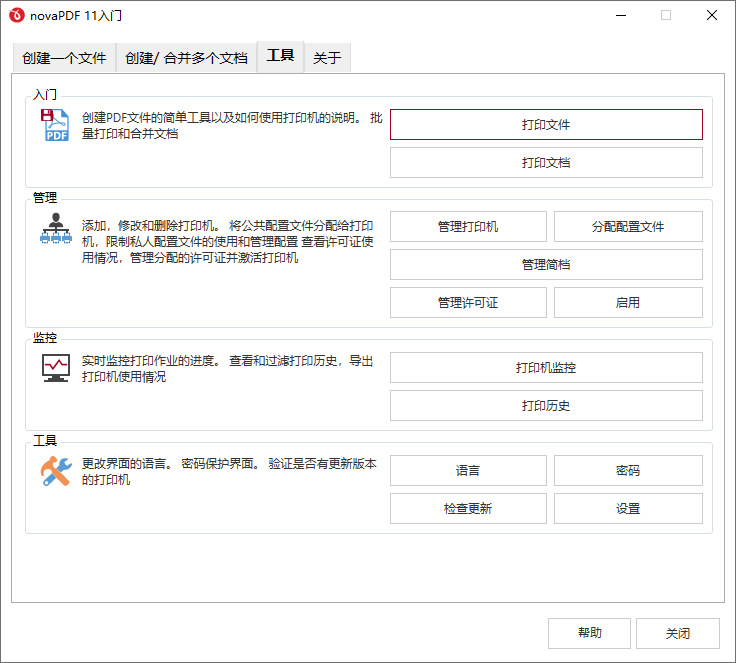Click the 分配配置文件 button
Screen dimensions: 736x663
[628, 227]
